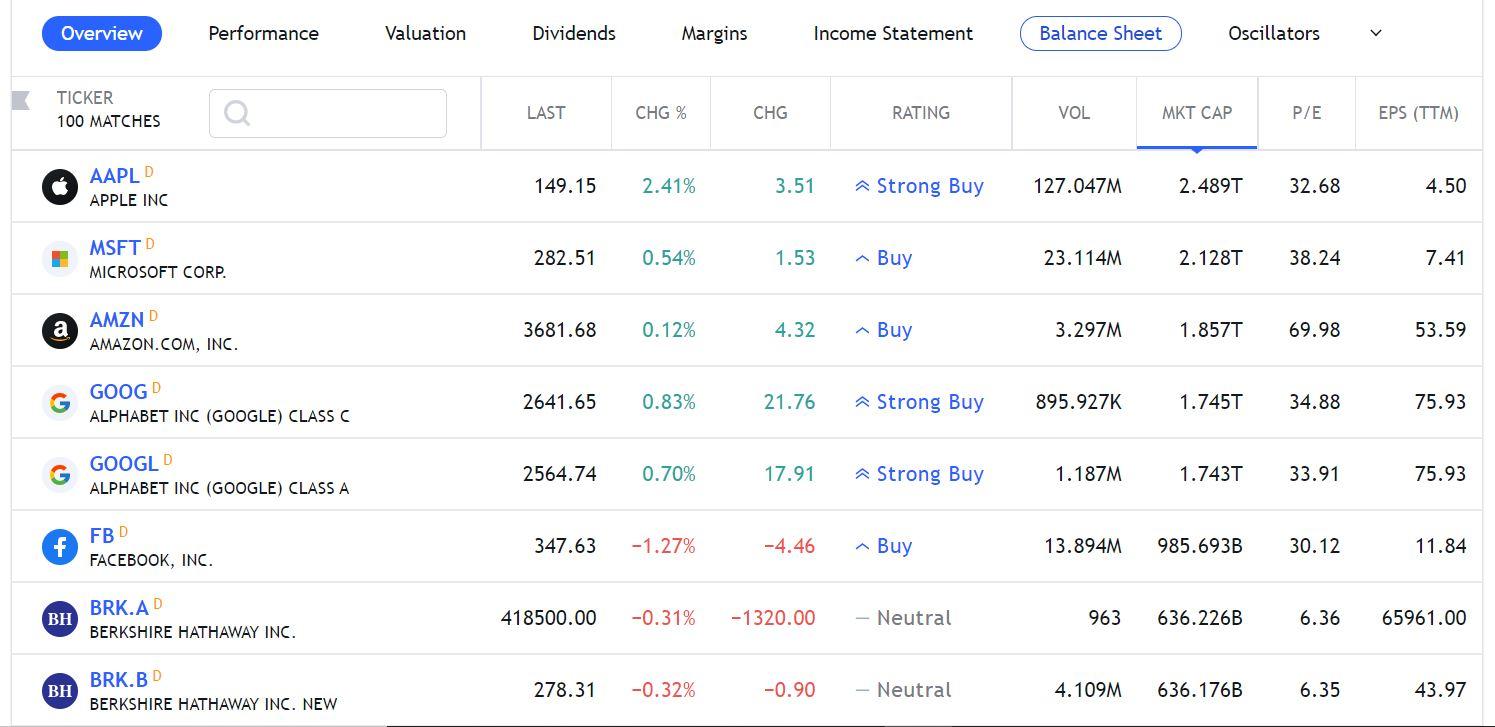Click Apple's market cap 2.489T
Screen dimensions: 1495x727
(1210, 186)
